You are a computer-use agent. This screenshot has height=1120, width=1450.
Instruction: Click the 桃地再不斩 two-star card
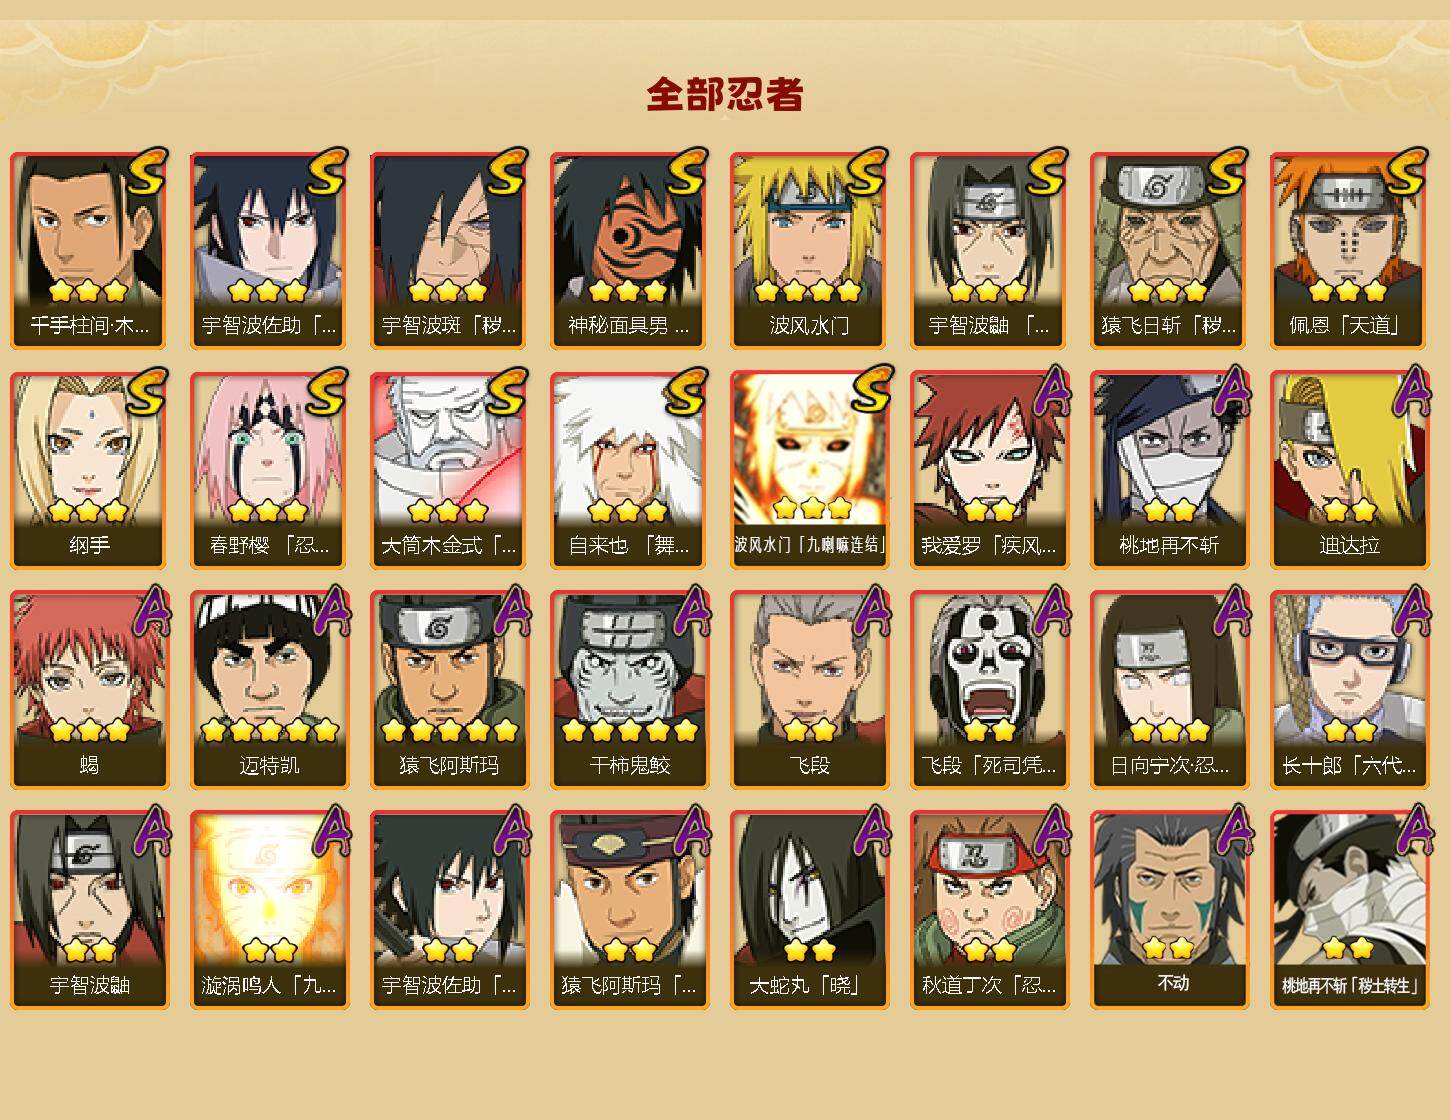pos(1169,470)
